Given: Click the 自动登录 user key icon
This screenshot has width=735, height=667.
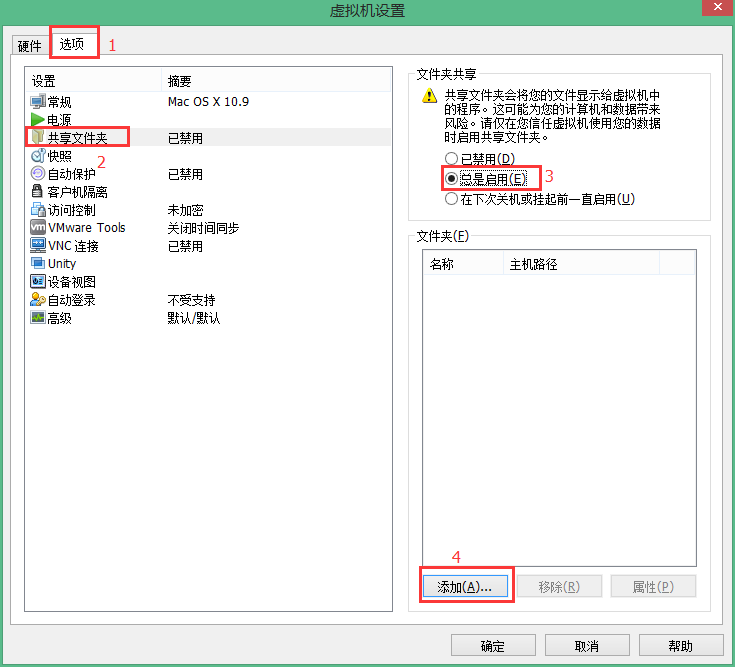Looking at the screenshot, I should coord(38,300).
